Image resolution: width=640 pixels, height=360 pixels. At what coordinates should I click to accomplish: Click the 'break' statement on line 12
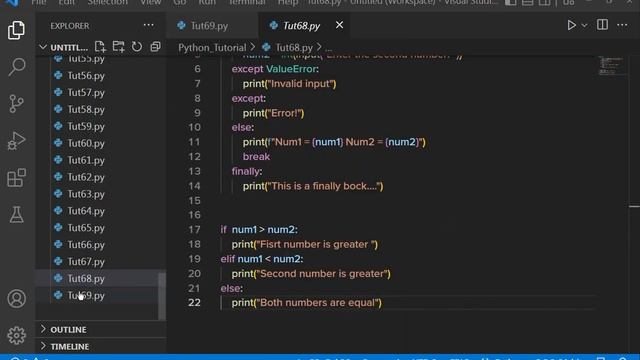[256, 157]
